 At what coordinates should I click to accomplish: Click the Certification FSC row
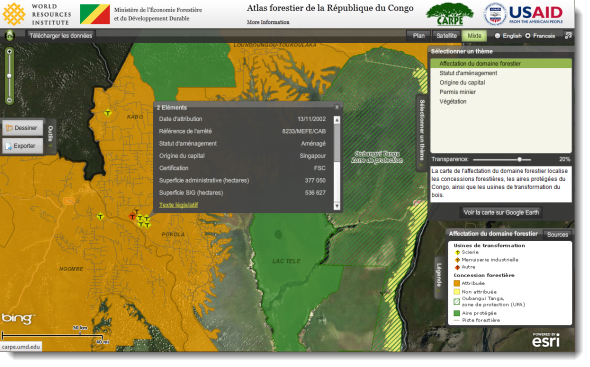(242, 168)
